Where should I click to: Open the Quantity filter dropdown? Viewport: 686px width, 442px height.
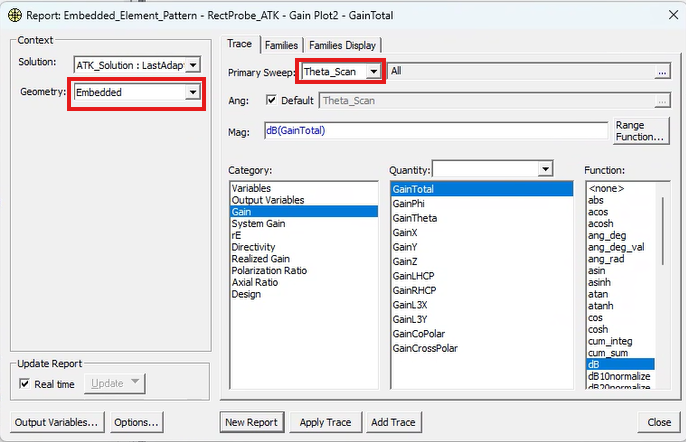(545, 170)
